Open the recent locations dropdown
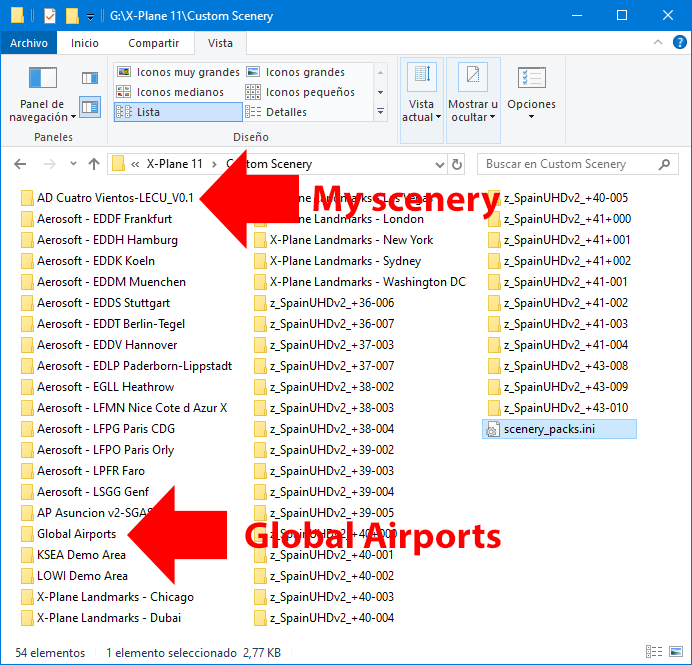 click(73, 164)
